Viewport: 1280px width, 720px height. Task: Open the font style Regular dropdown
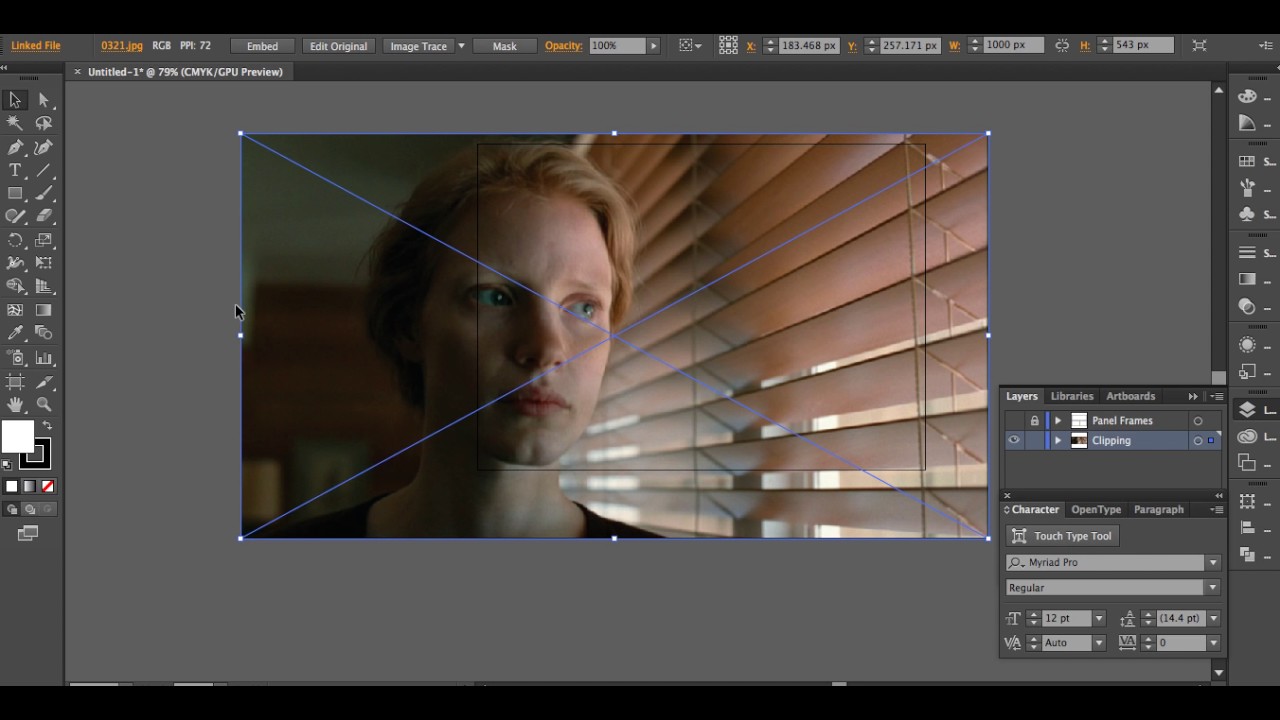(1213, 587)
